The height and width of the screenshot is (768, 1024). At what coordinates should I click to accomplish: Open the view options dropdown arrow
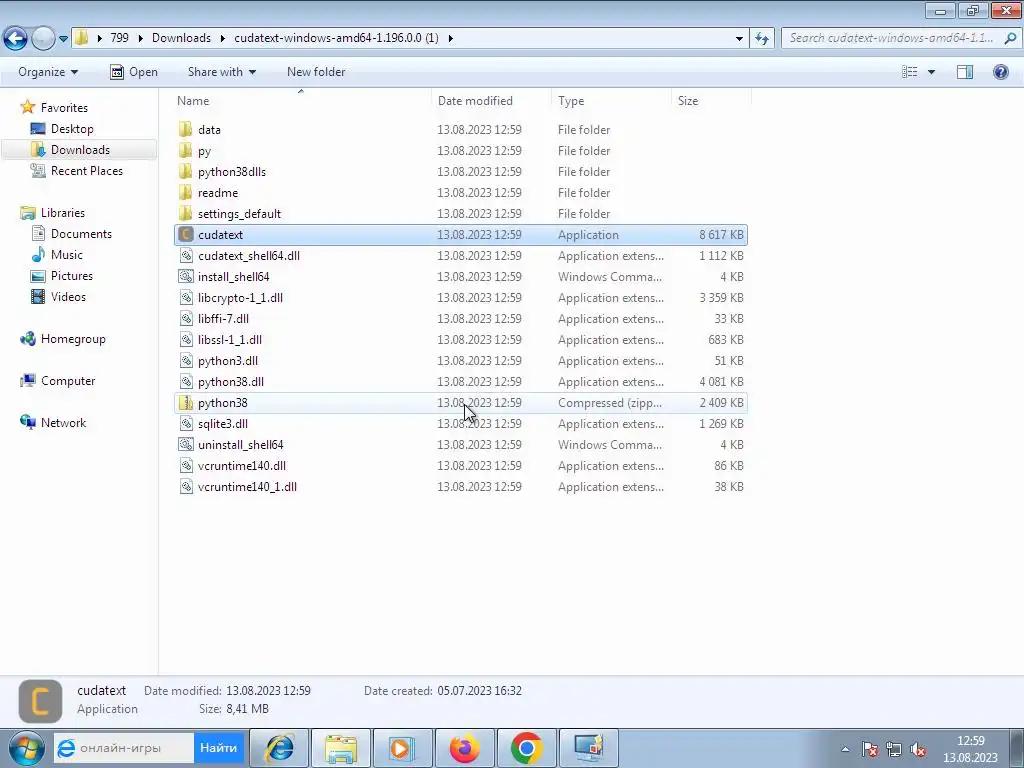point(931,72)
